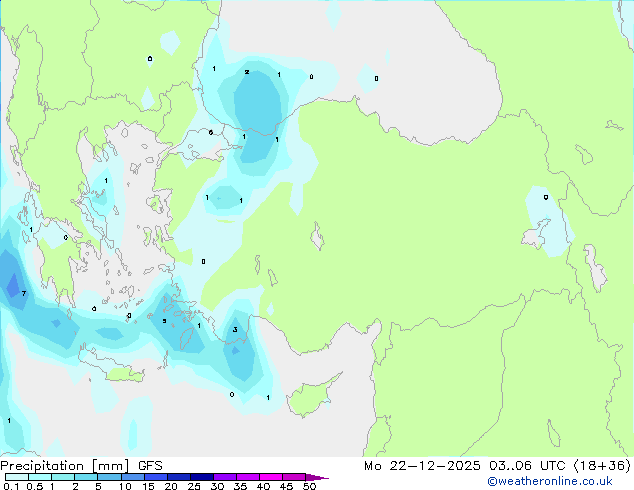The height and width of the screenshot is (490, 634).
Task: Pick the 40–45 mm magenta legend swatch
Action: 271,477
